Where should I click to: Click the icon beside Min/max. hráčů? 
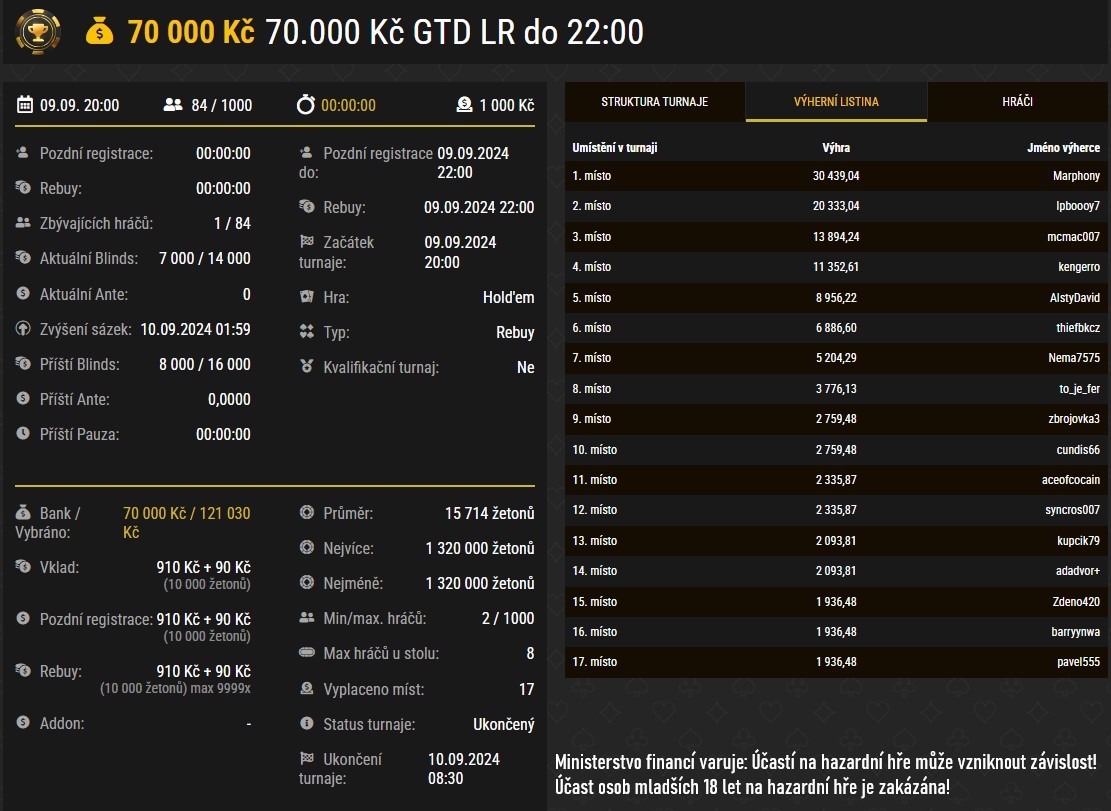pos(307,618)
